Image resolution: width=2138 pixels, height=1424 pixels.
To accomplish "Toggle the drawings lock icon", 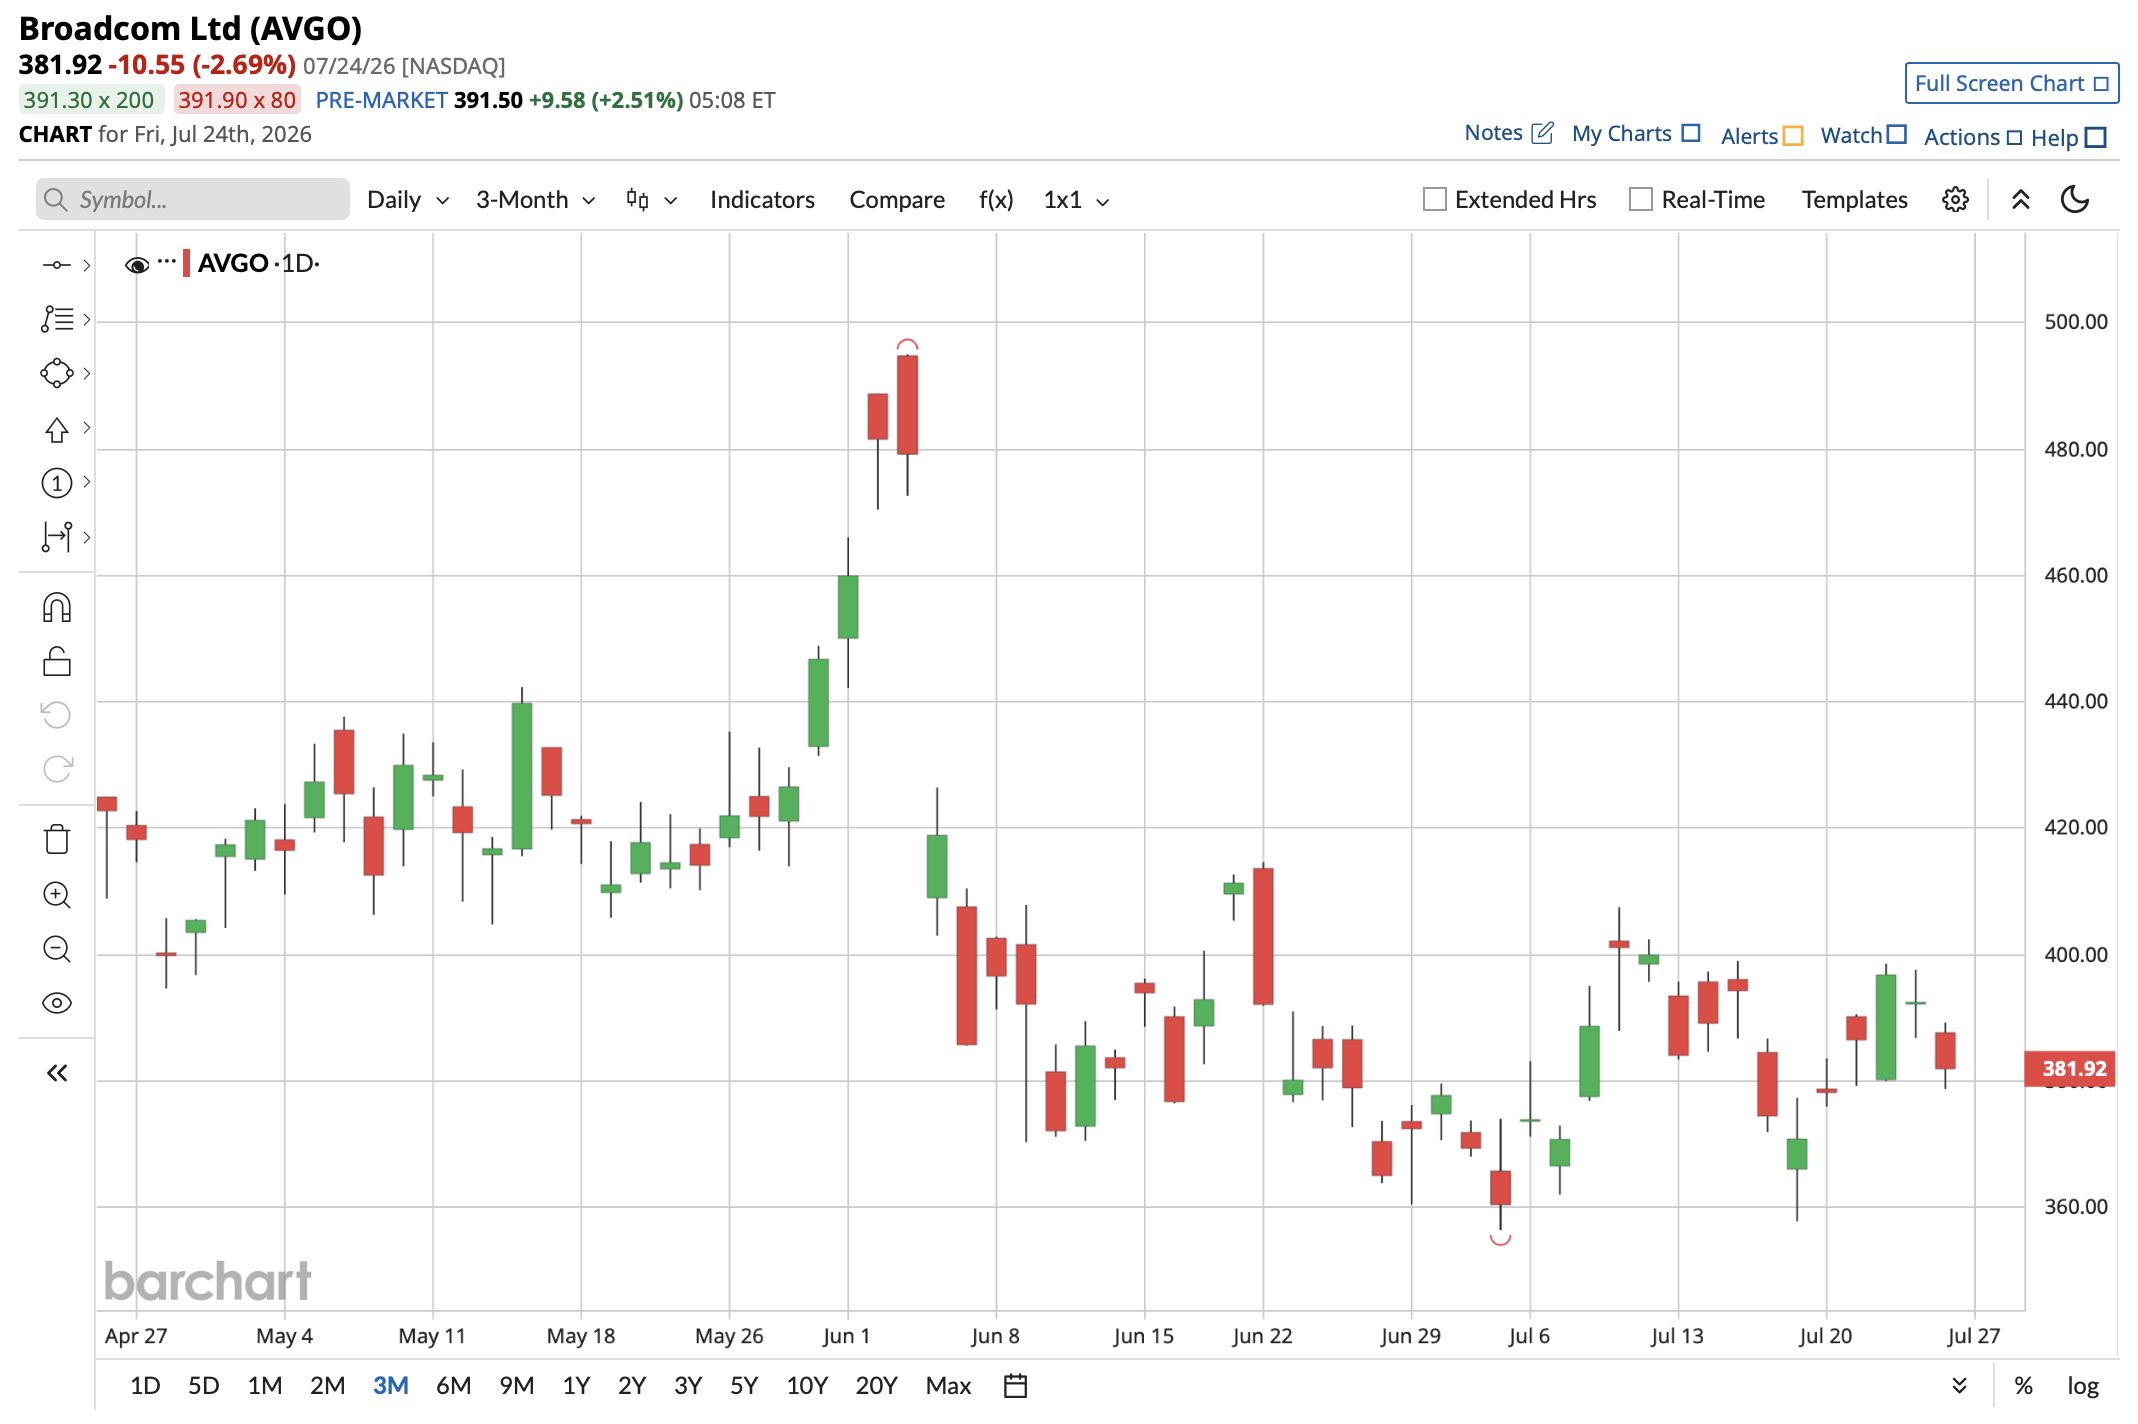I will 57,661.
